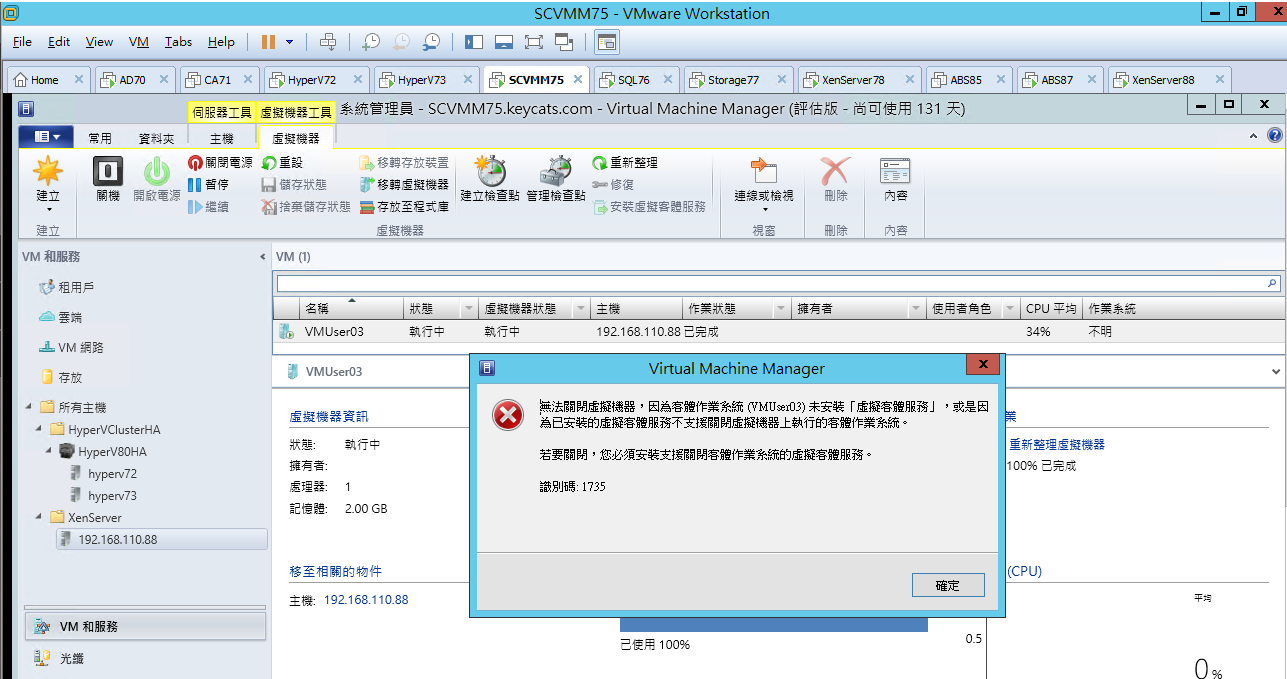Click 移轉虛擬機器 (Migrate Virtual Machine)

(x=404, y=184)
